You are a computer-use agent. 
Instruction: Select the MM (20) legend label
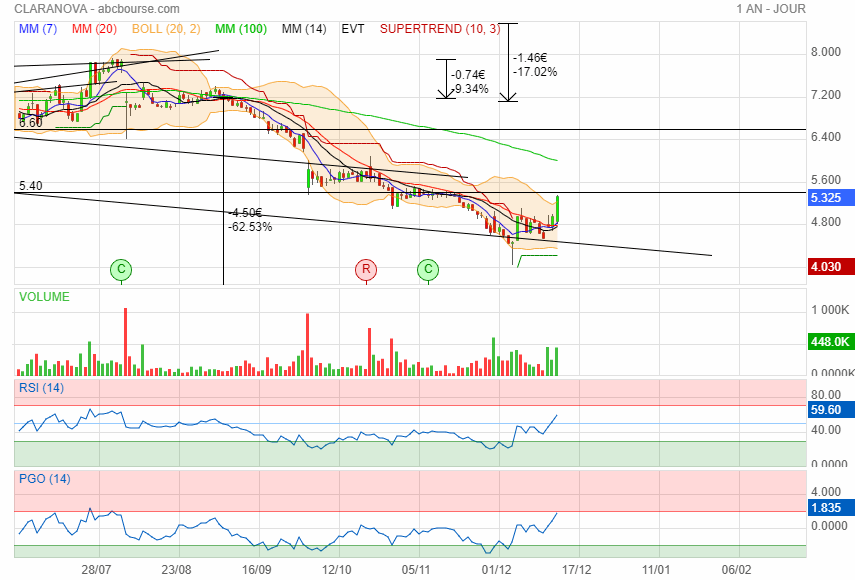[94, 29]
